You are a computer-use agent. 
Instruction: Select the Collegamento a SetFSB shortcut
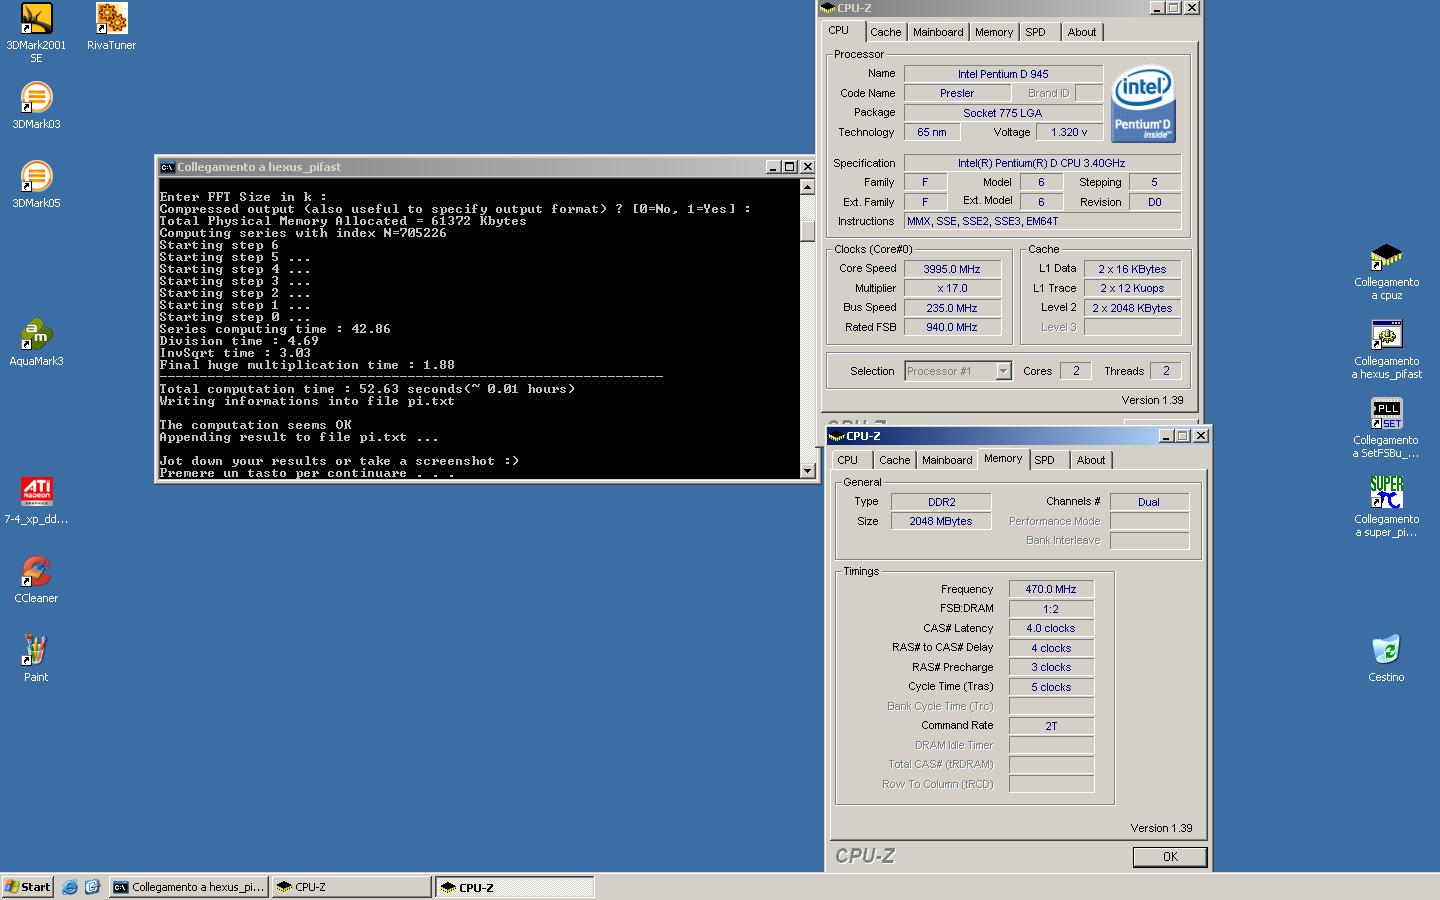pyautogui.click(x=1386, y=414)
